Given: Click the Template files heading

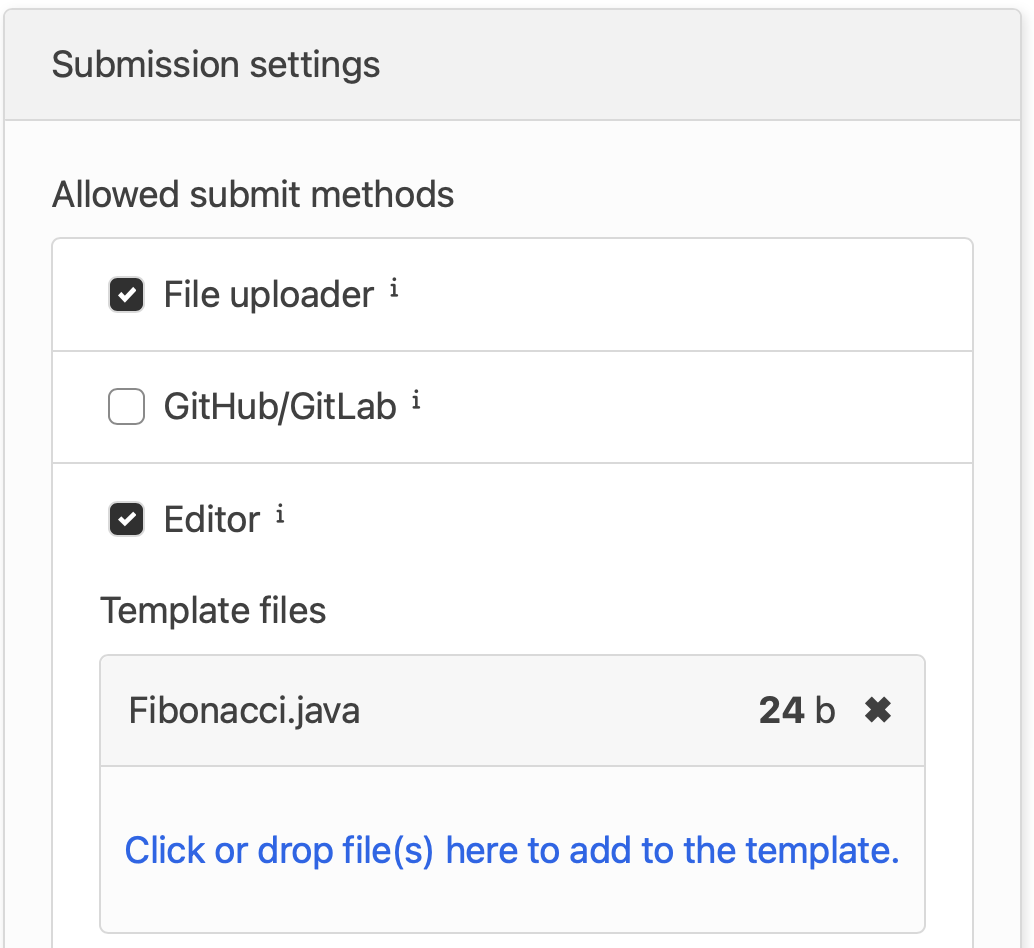Looking at the screenshot, I should coord(213,610).
